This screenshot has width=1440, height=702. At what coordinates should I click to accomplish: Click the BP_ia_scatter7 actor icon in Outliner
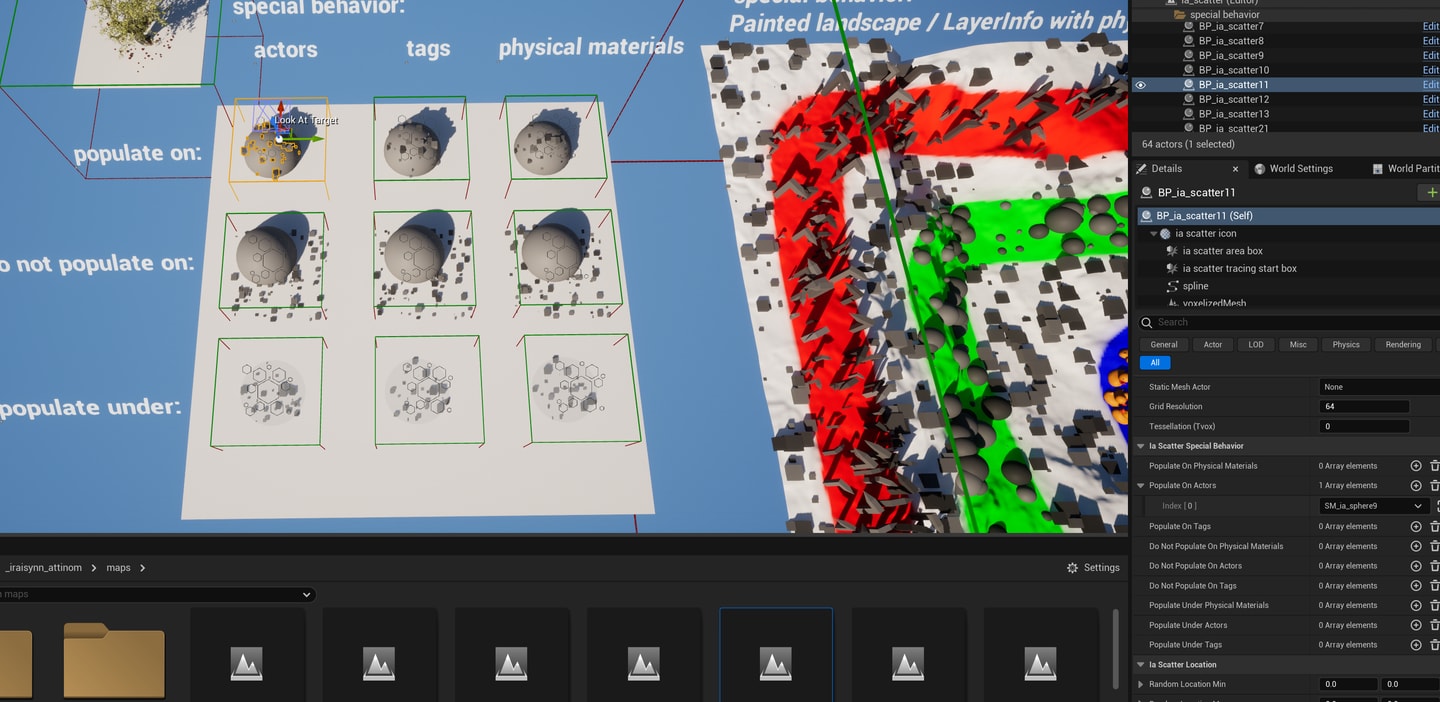pos(1188,27)
